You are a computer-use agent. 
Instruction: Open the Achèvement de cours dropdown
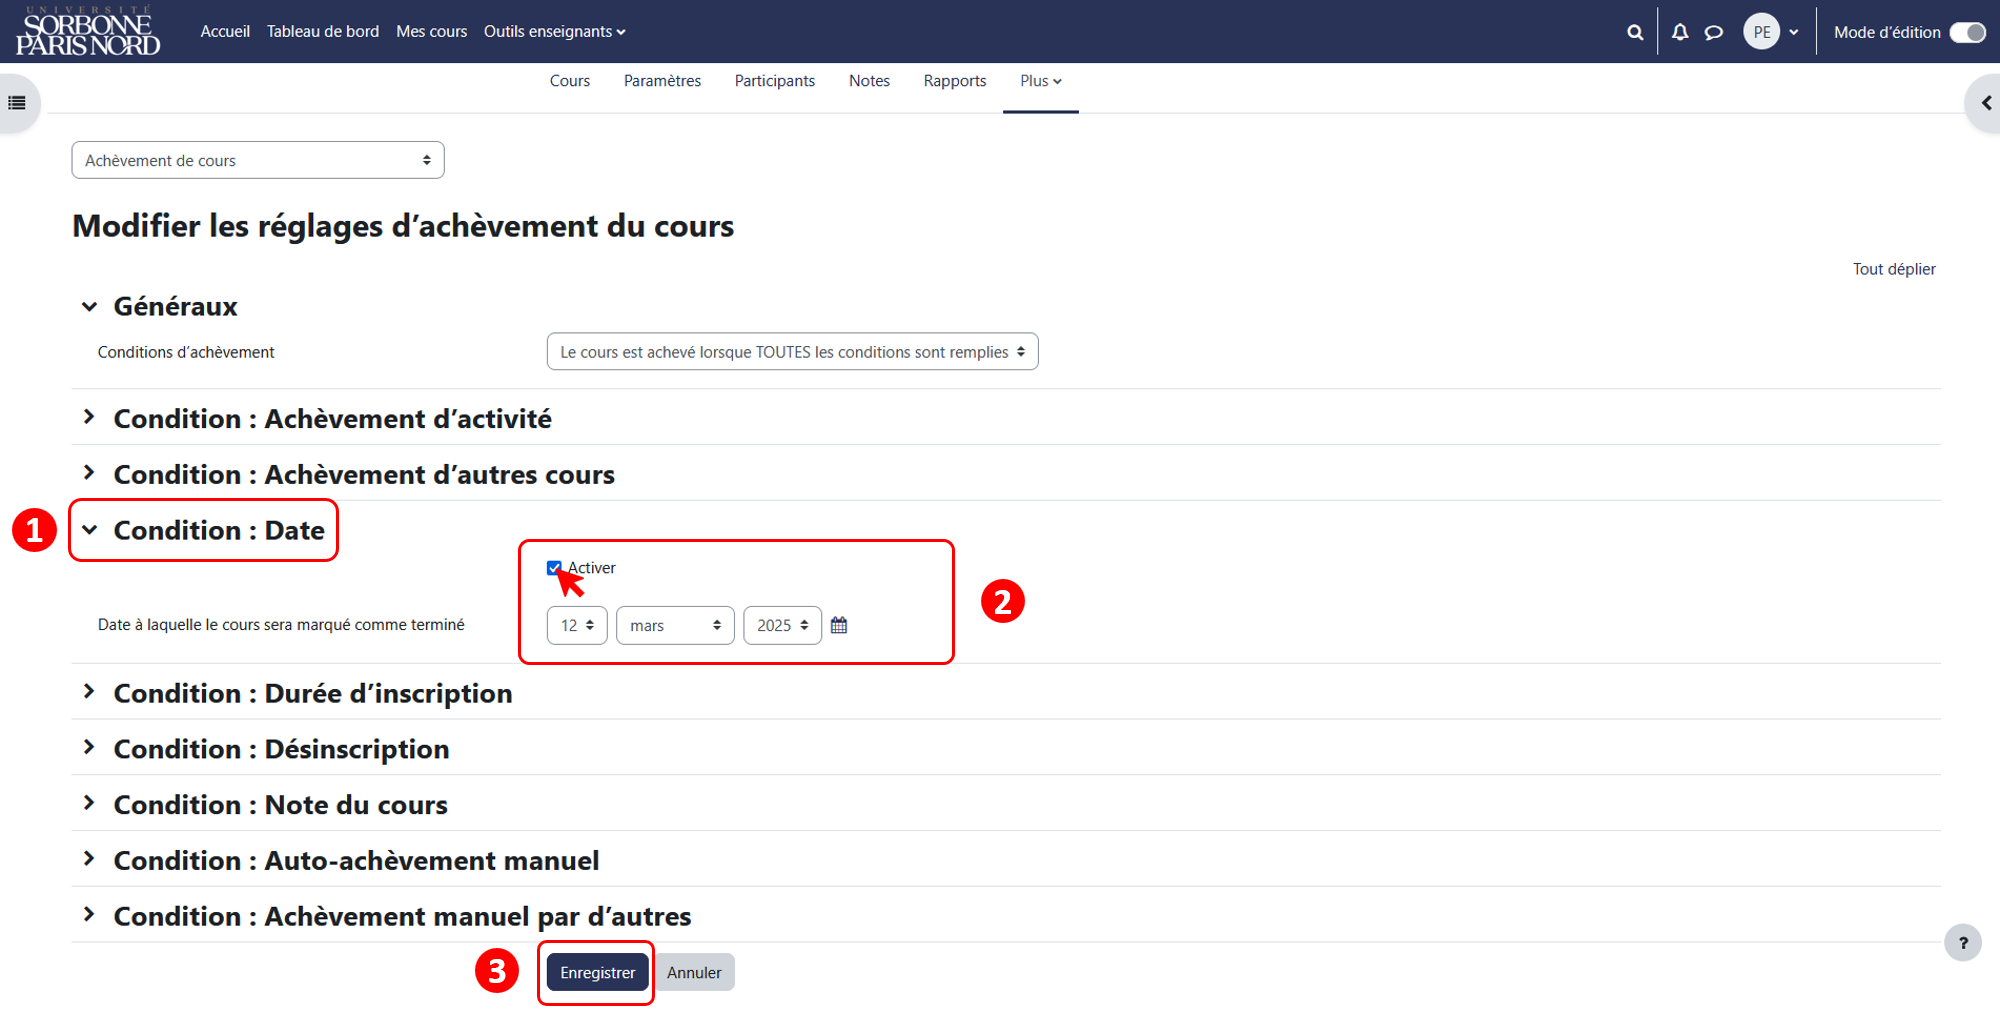click(258, 160)
